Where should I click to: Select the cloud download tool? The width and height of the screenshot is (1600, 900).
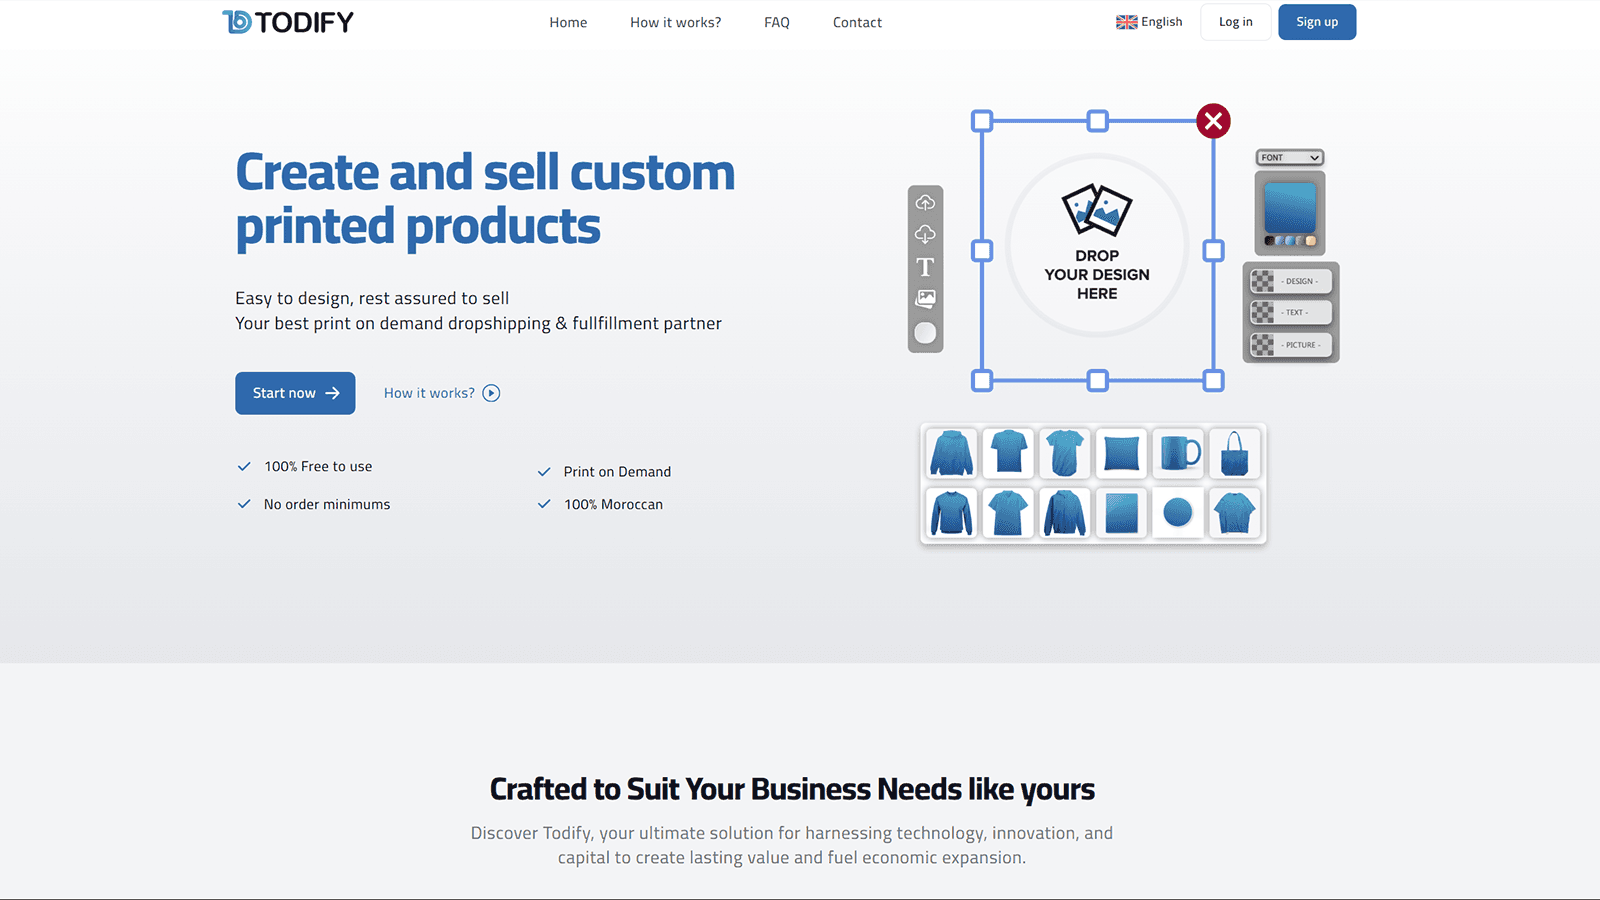coord(925,234)
